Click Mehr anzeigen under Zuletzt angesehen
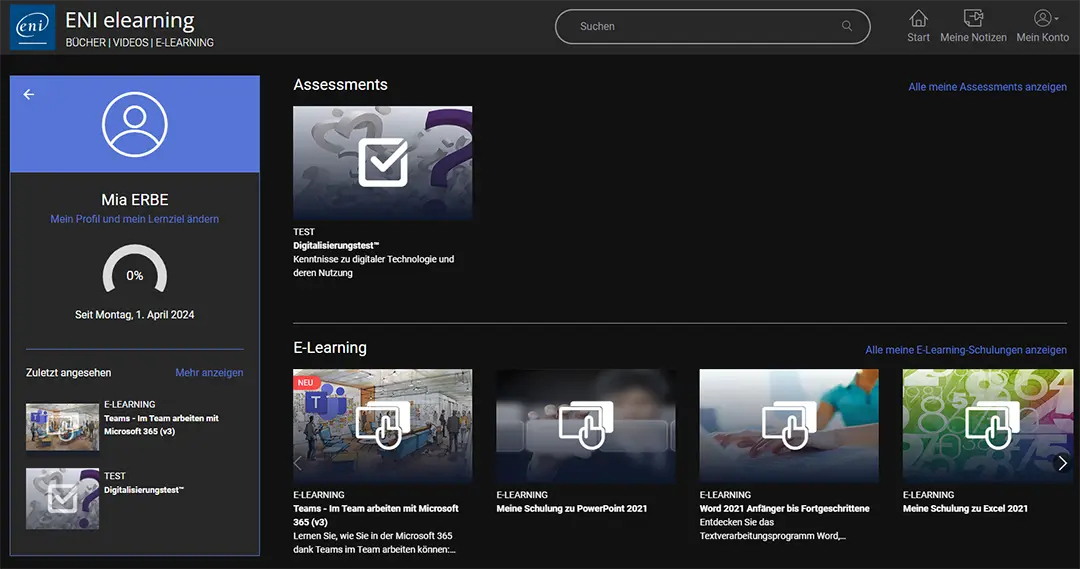Viewport: 1080px width, 569px height. tap(209, 373)
